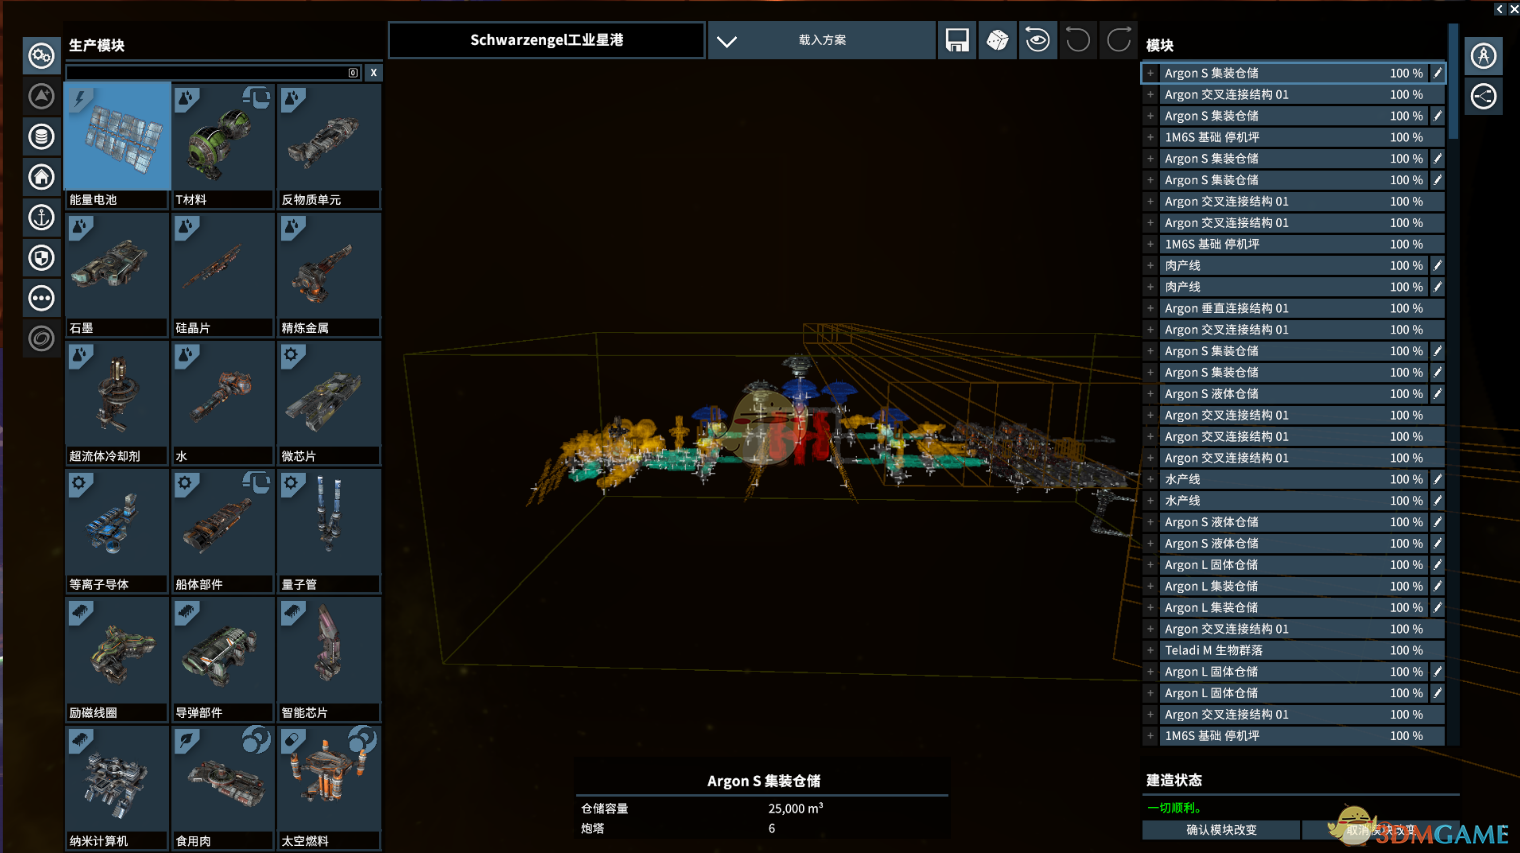Image resolution: width=1520 pixels, height=853 pixels.
Task: Select the 食用肉 production module
Action: pyautogui.click(x=222, y=788)
